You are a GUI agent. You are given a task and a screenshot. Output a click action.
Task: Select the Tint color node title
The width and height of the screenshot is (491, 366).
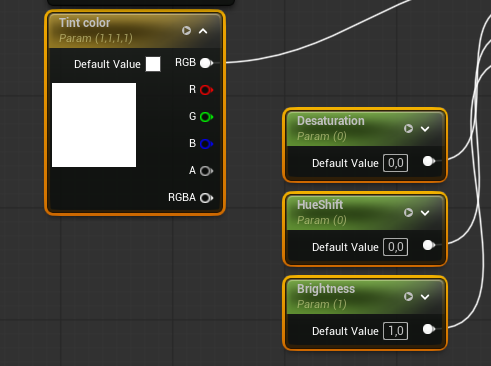(x=84, y=23)
